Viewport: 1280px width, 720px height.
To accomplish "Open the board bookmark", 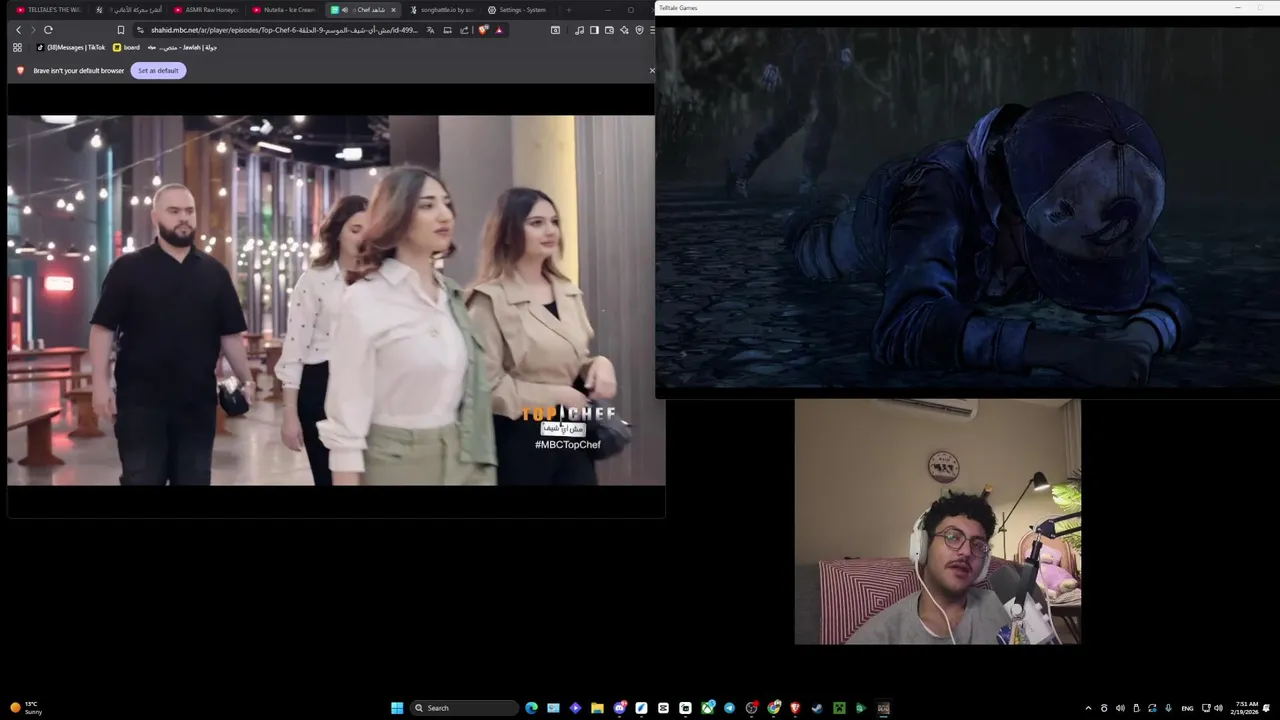I will point(126,47).
